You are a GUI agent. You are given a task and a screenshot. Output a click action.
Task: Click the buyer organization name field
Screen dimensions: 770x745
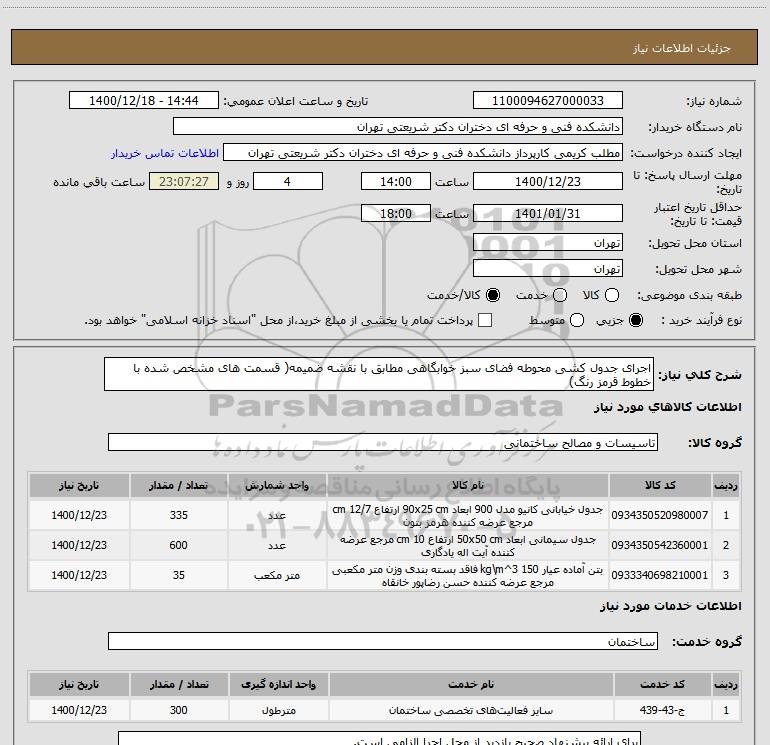398,127
